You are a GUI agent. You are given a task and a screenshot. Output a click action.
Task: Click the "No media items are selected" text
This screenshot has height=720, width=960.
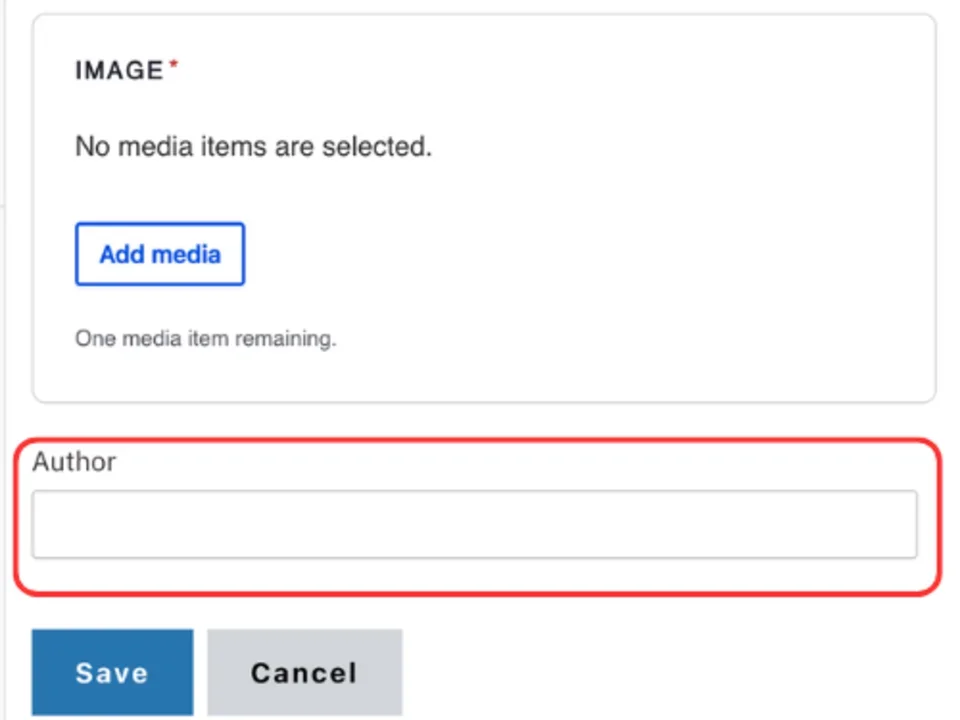tap(253, 147)
